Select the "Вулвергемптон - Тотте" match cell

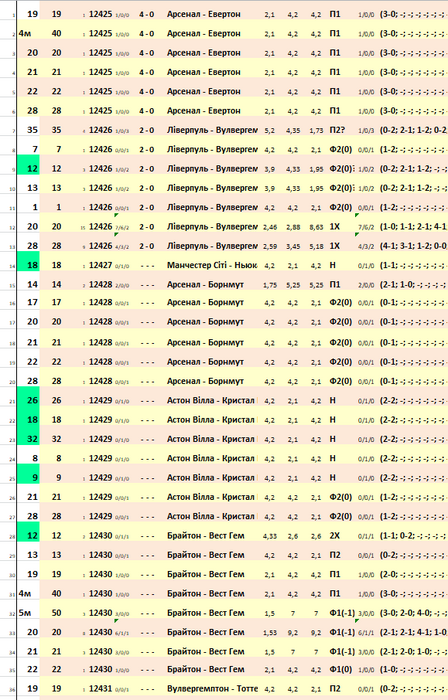click(x=212, y=688)
